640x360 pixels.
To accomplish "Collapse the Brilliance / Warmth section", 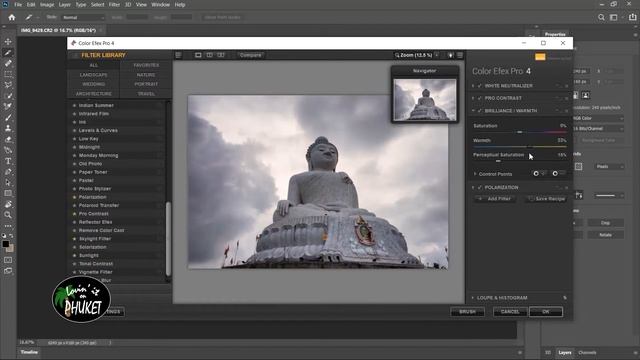I will (473, 111).
